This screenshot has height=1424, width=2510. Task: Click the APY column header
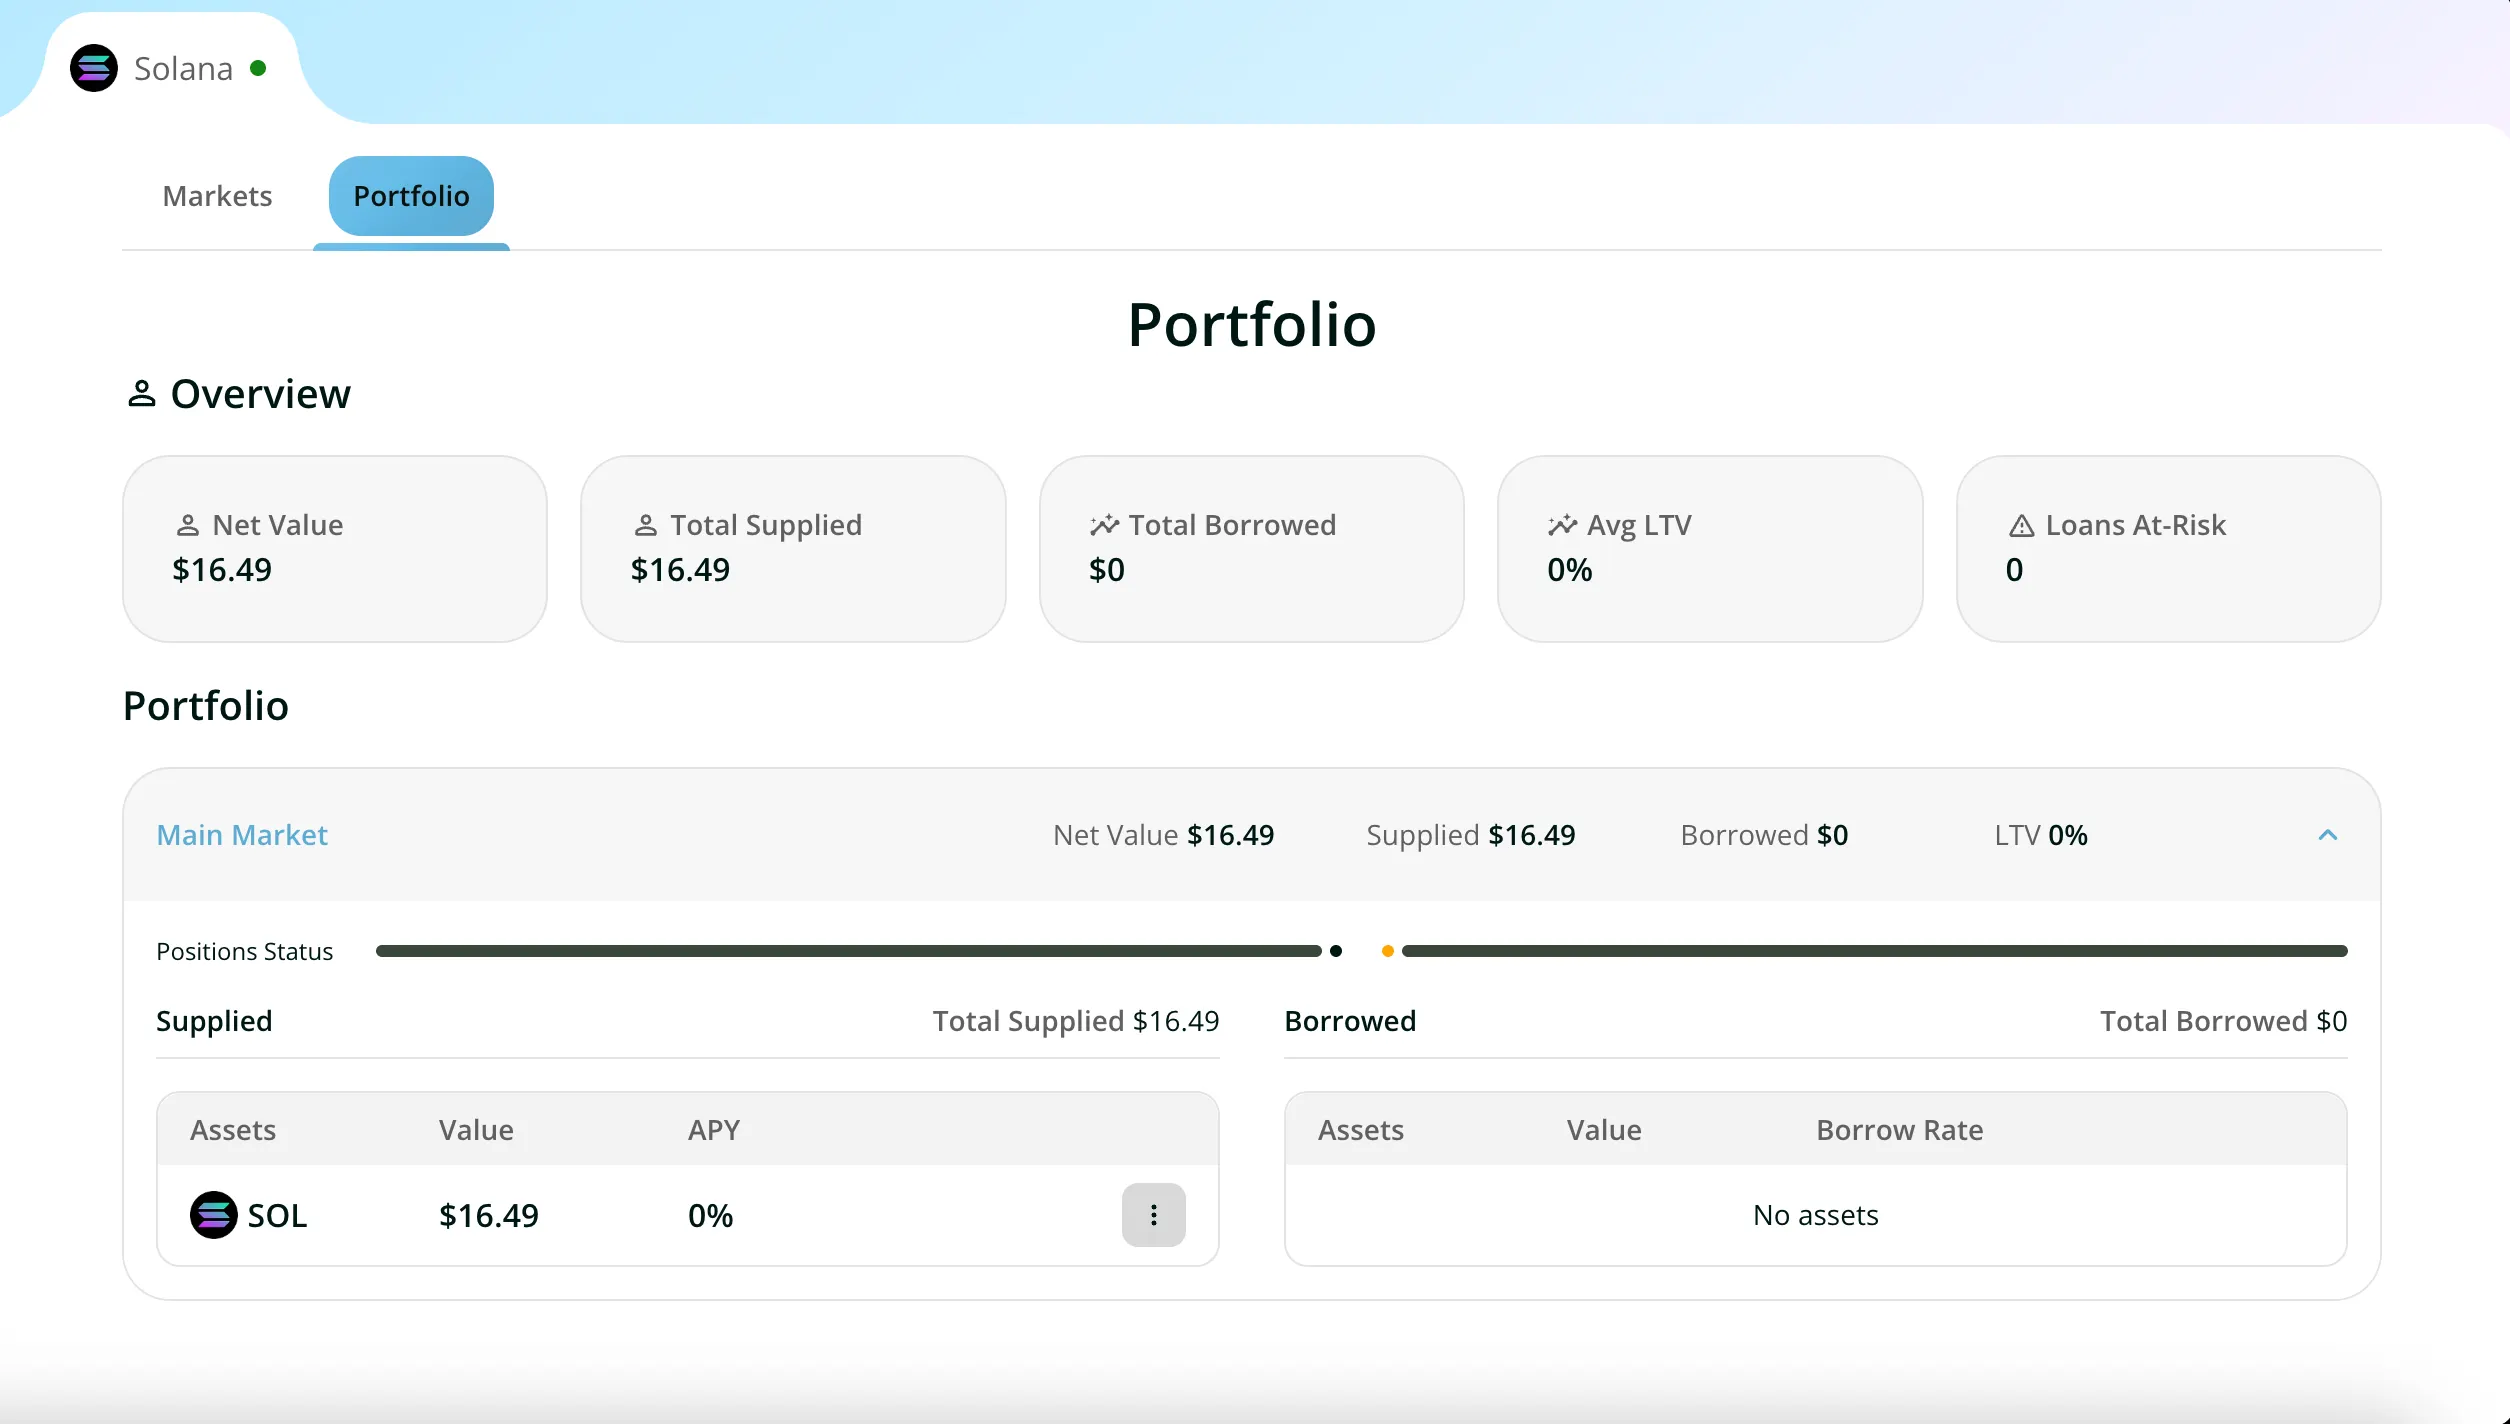pyautogui.click(x=713, y=1130)
